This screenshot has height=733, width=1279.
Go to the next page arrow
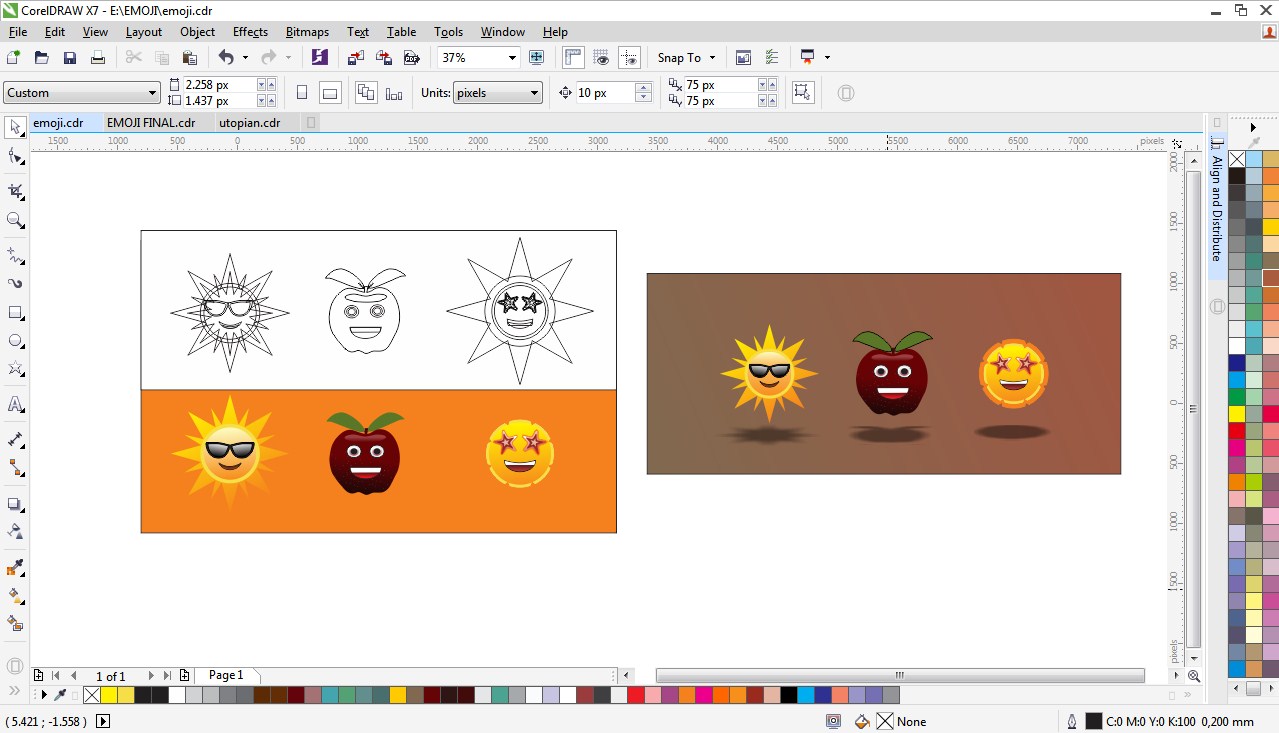151,676
